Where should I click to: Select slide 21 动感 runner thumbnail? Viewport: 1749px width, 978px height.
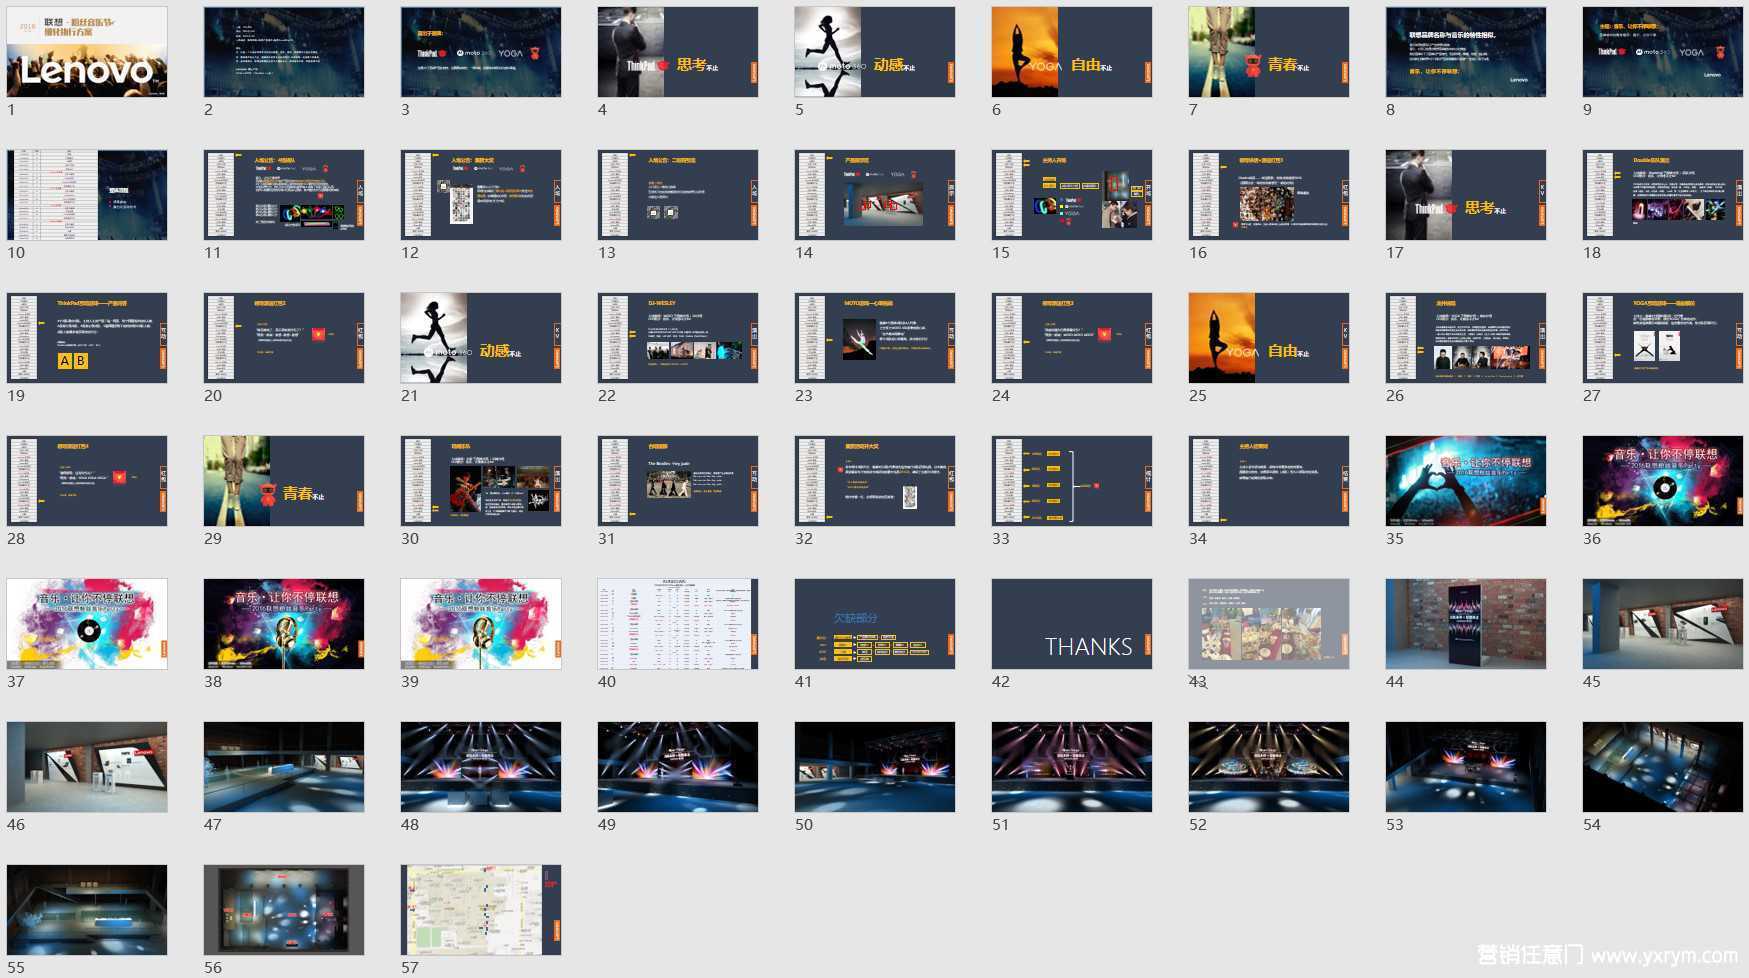481,338
